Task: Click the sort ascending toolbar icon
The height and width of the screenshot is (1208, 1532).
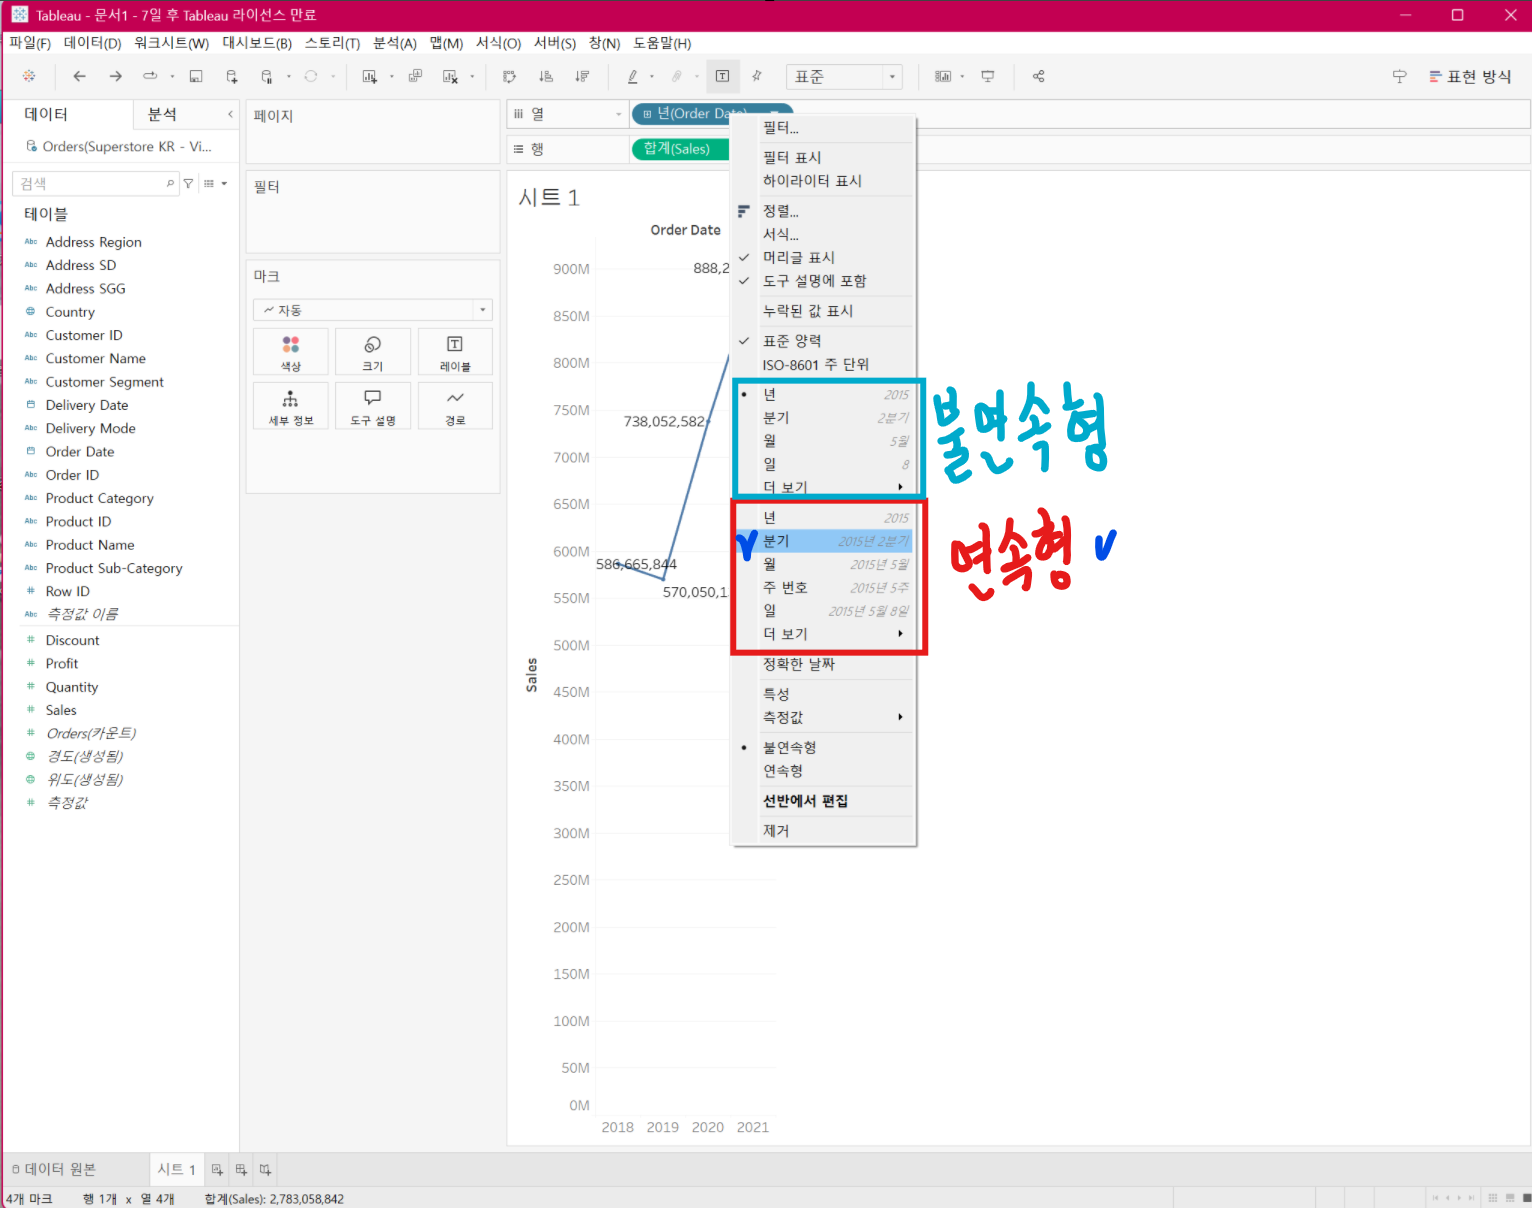Action: [546, 76]
